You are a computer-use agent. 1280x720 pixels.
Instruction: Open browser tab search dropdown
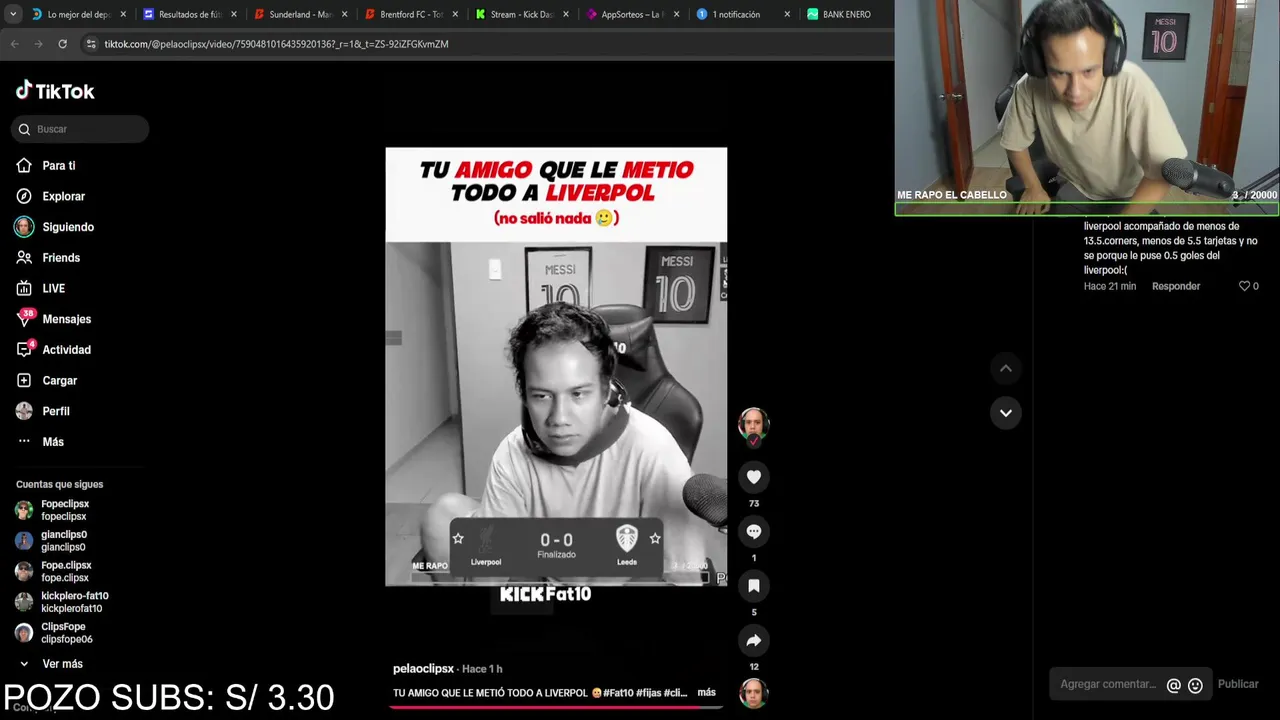click(x=12, y=14)
